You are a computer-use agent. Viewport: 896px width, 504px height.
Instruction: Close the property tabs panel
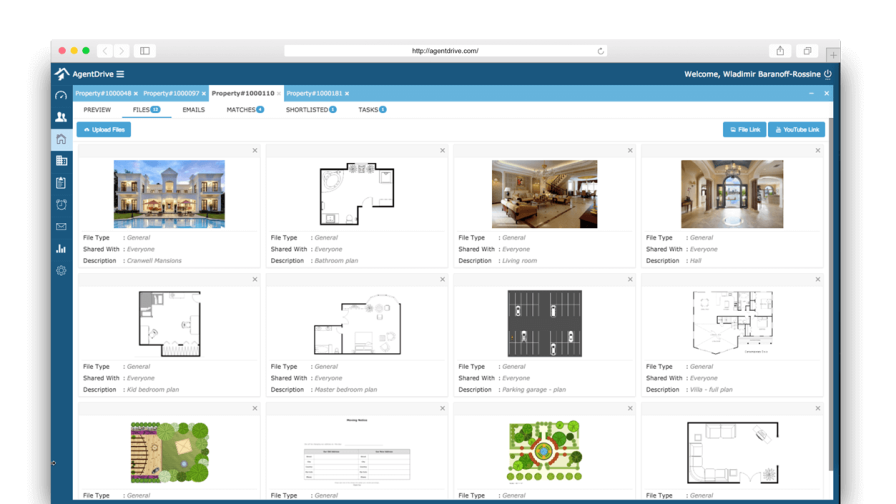click(826, 93)
